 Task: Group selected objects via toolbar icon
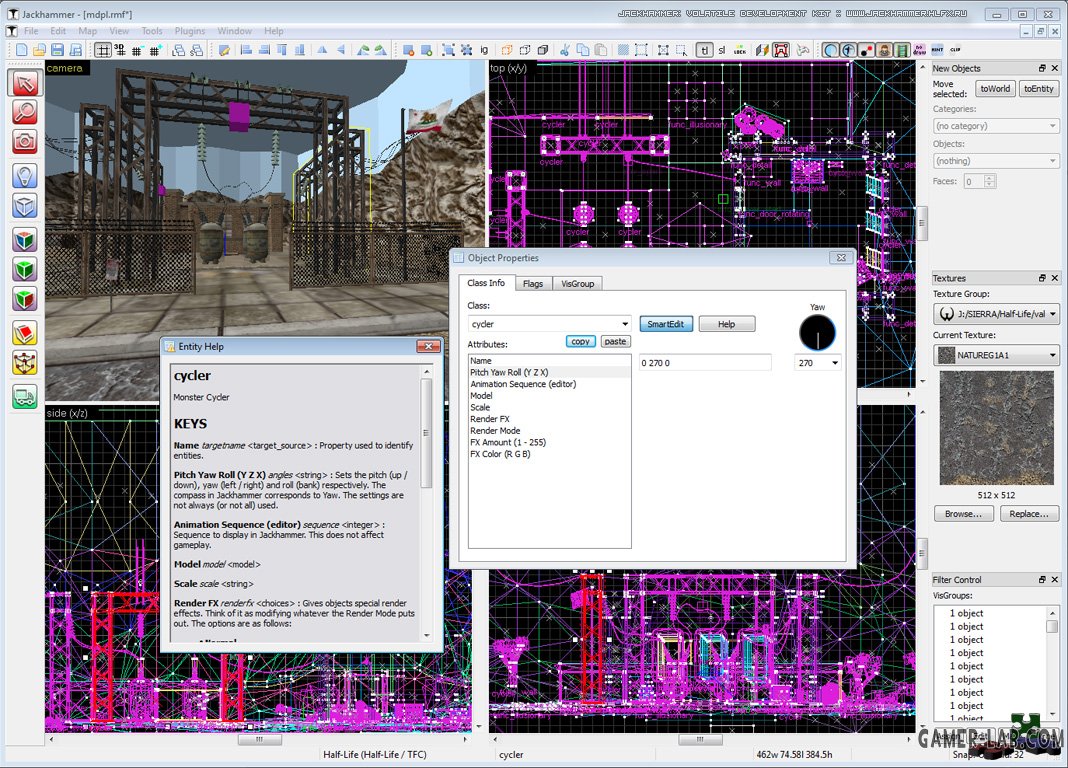[x=448, y=50]
